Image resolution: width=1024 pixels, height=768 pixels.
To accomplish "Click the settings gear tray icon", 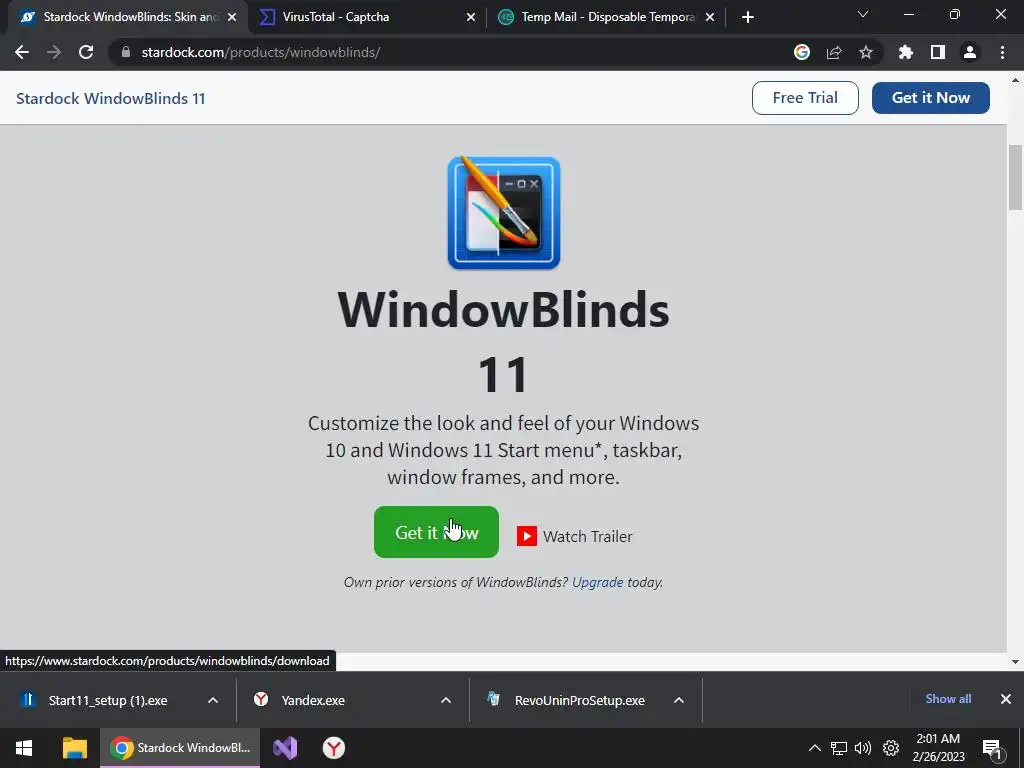I will point(891,748).
